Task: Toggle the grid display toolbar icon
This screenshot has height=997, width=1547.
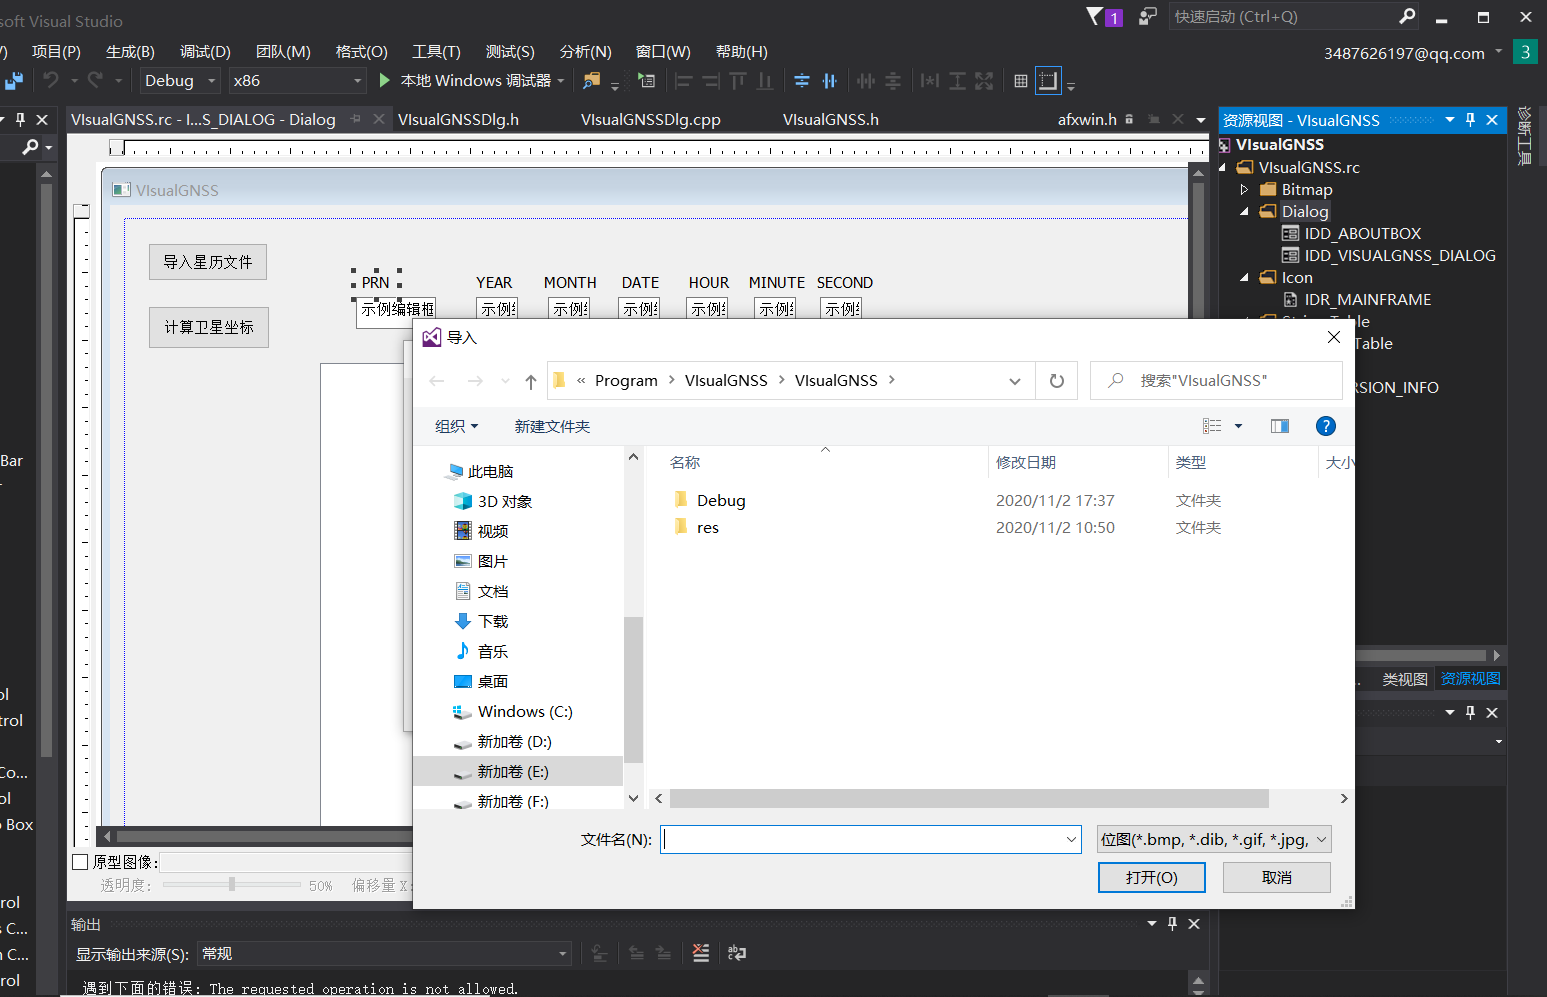Action: pyautogui.click(x=1021, y=81)
